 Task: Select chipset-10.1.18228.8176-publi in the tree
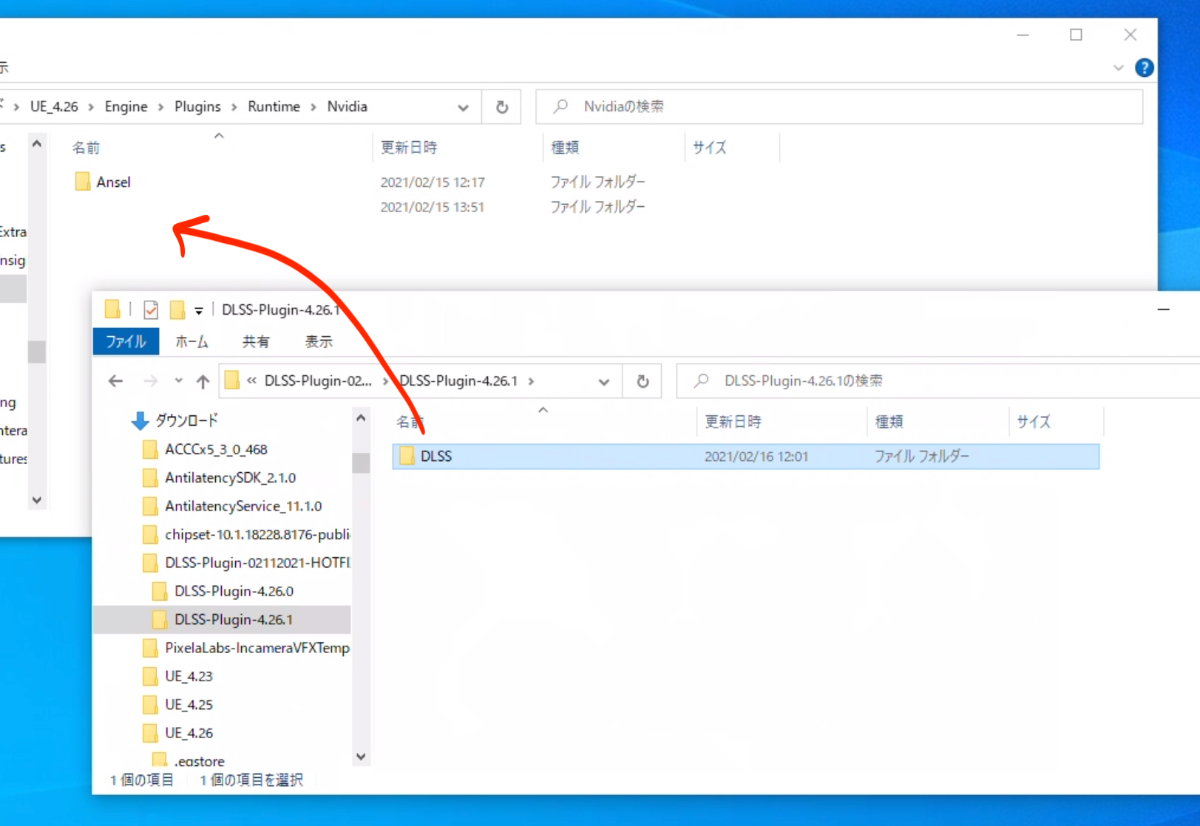[257, 534]
